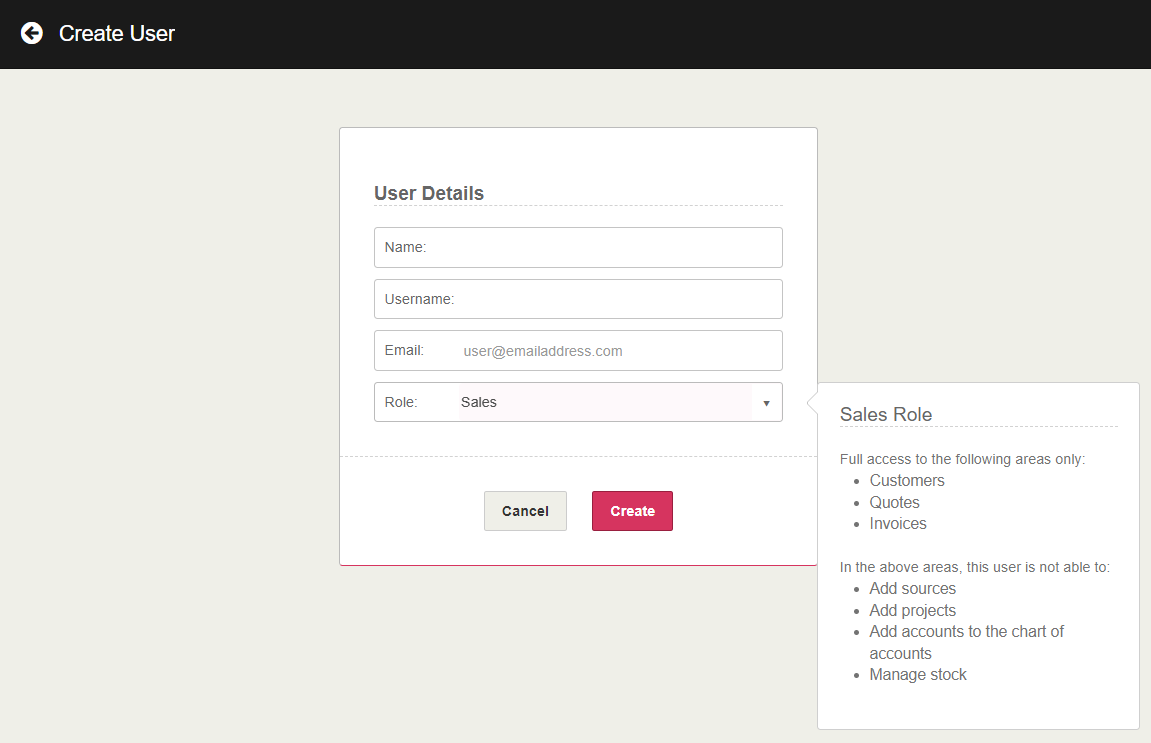The width and height of the screenshot is (1151, 743).
Task: Click Customers in the access list
Action: 907,481
